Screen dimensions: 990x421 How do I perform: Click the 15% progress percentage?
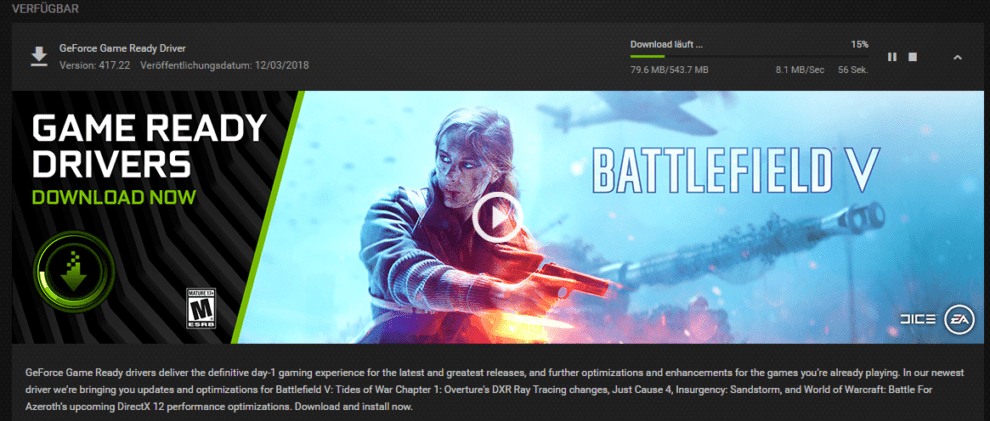click(859, 45)
